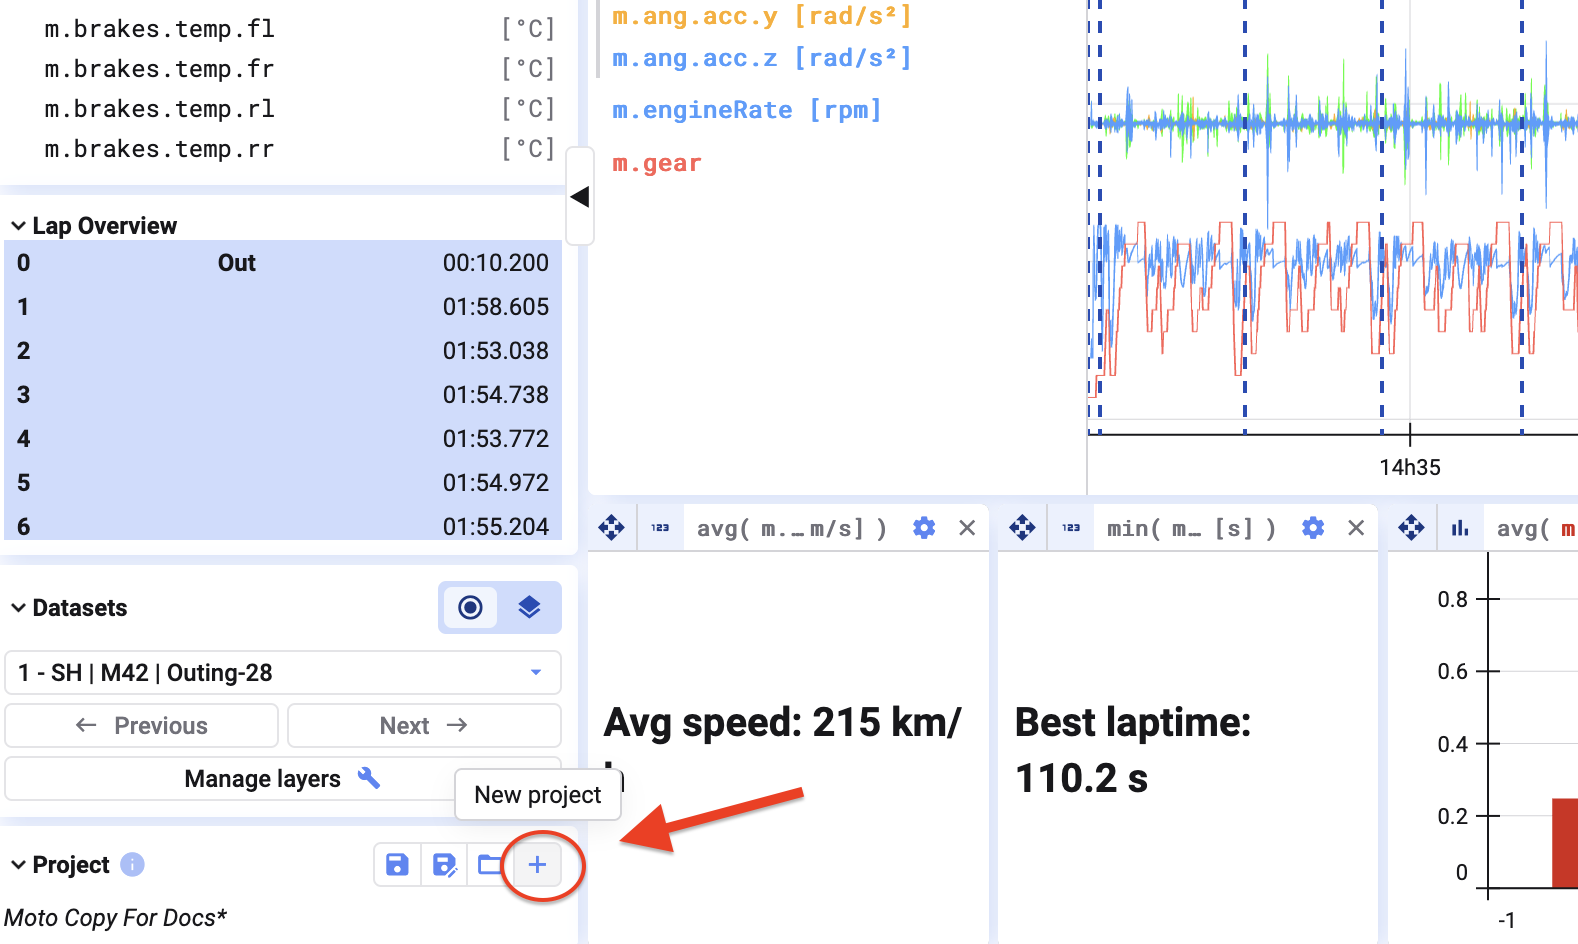Collapse the left sidebar with the arrow

coord(579,197)
